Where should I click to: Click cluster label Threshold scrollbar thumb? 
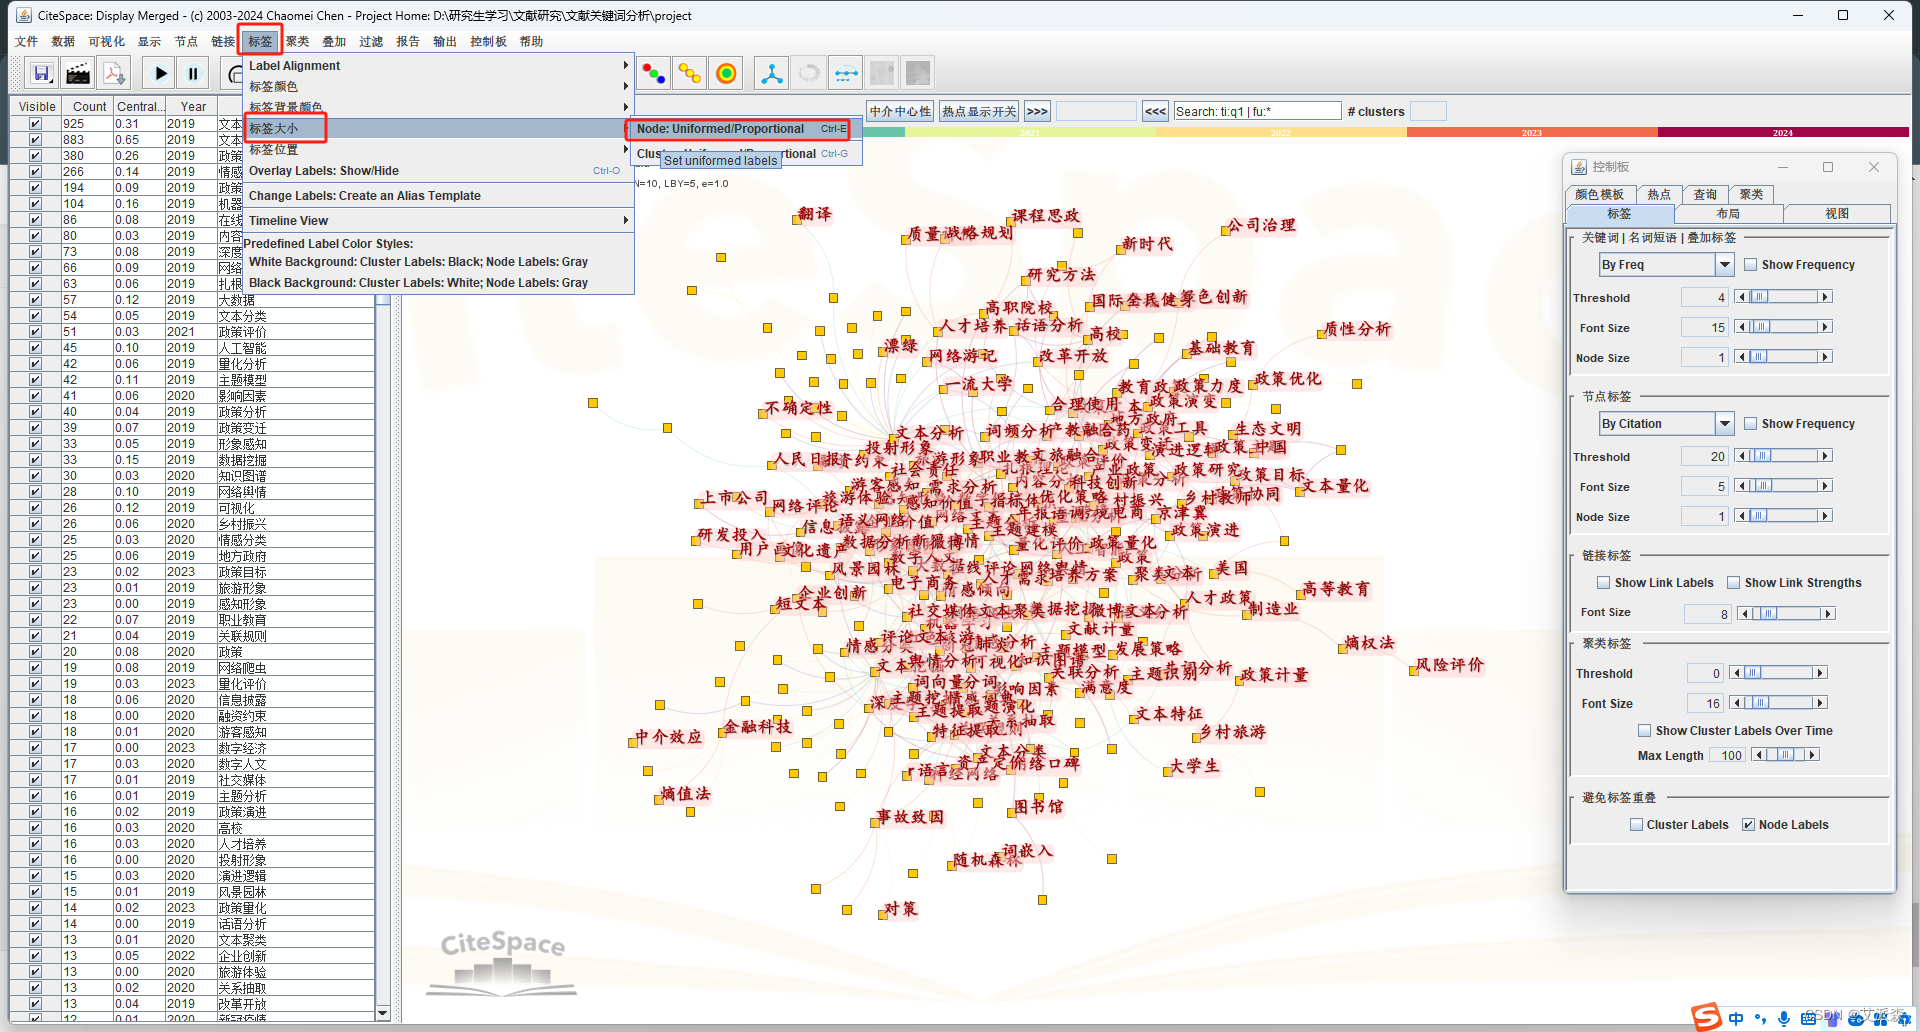pyautogui.click(x=1752, y=673)
